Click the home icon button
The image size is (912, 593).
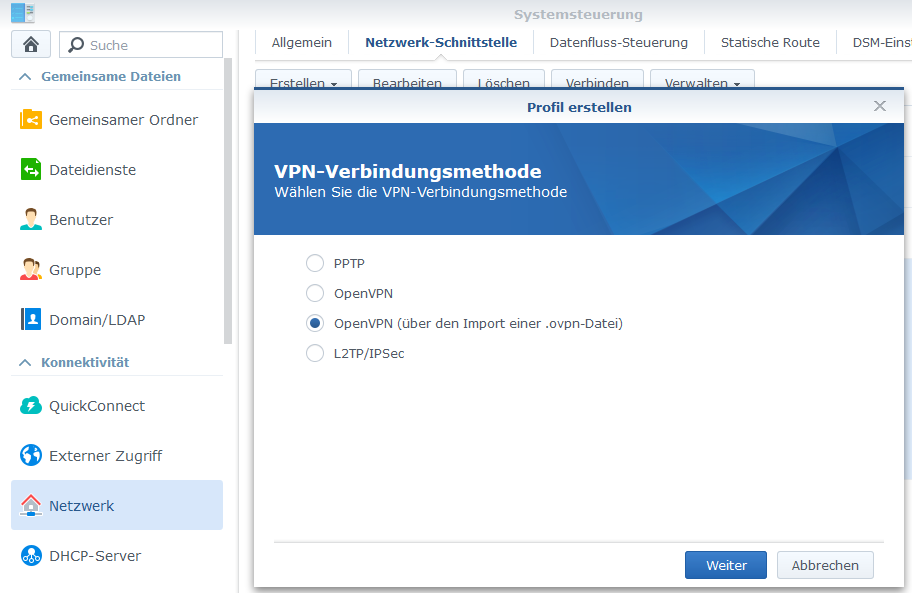31,45
